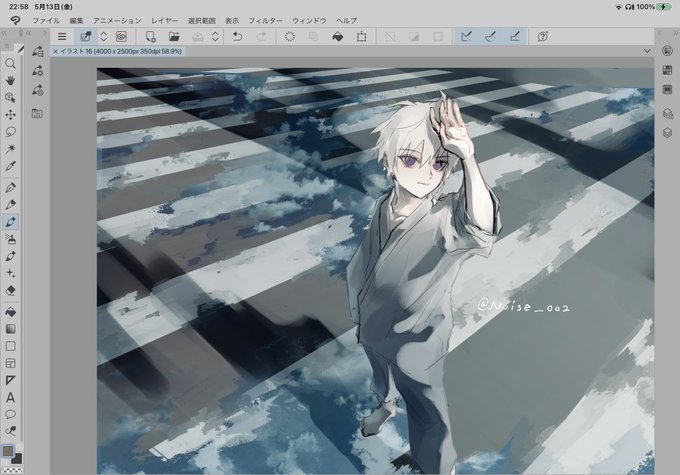
Task: Open the Sub Tool panel icon
Action: pyautogui.click(x=37, y=51)
